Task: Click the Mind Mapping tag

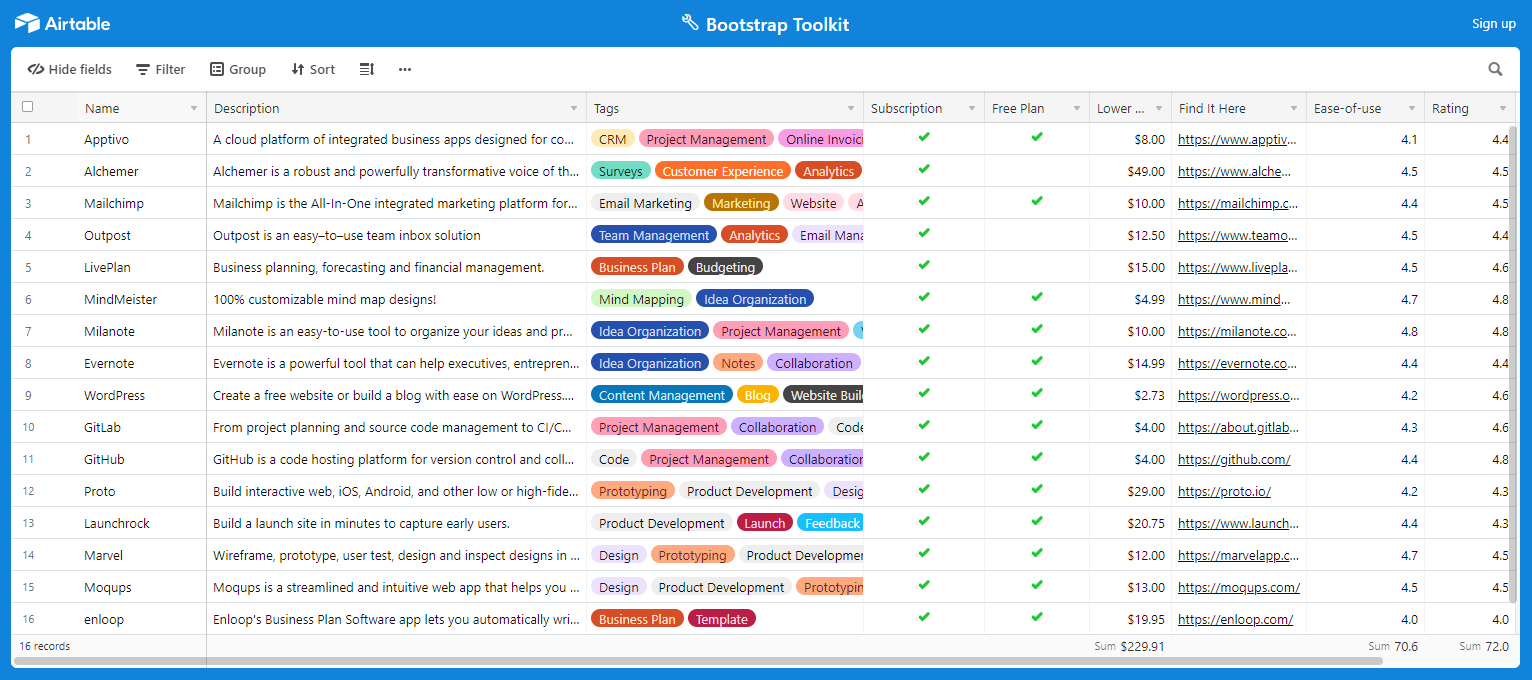Action: coord(642,299)
